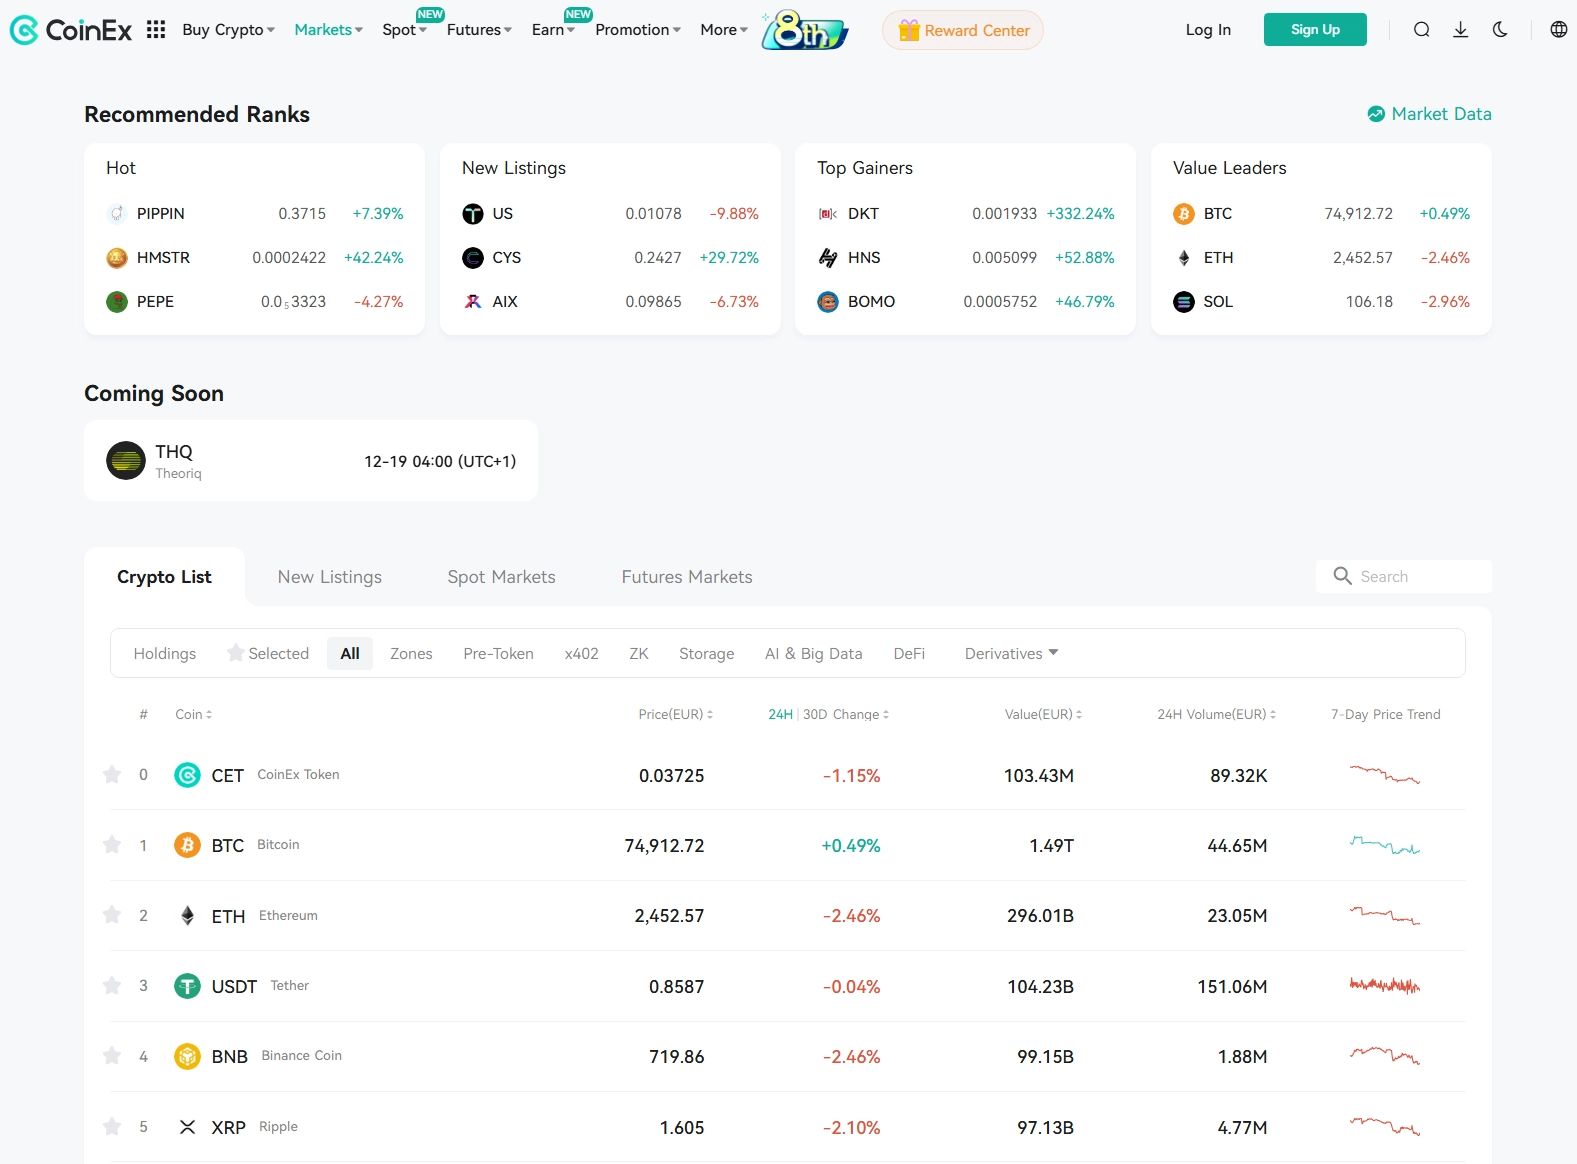Click the download app icon
1577x1164 pixels.
1461,30
